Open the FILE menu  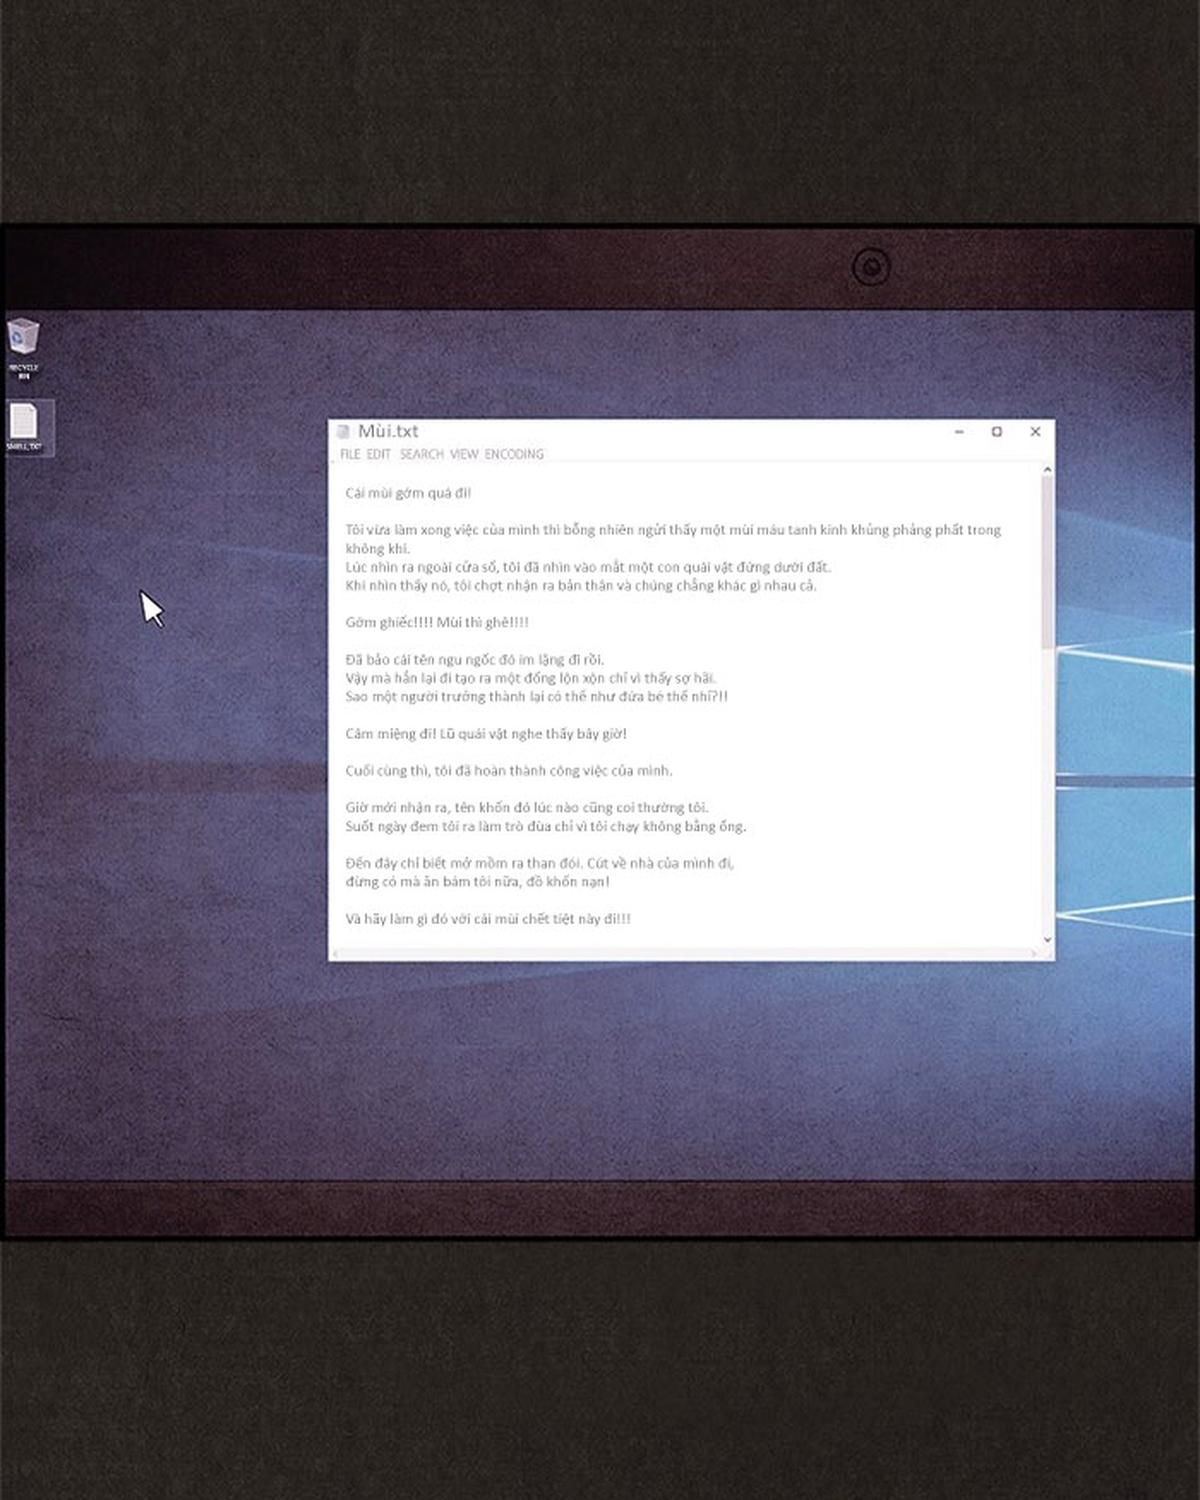pyautogui.click(x=350, y=454)
